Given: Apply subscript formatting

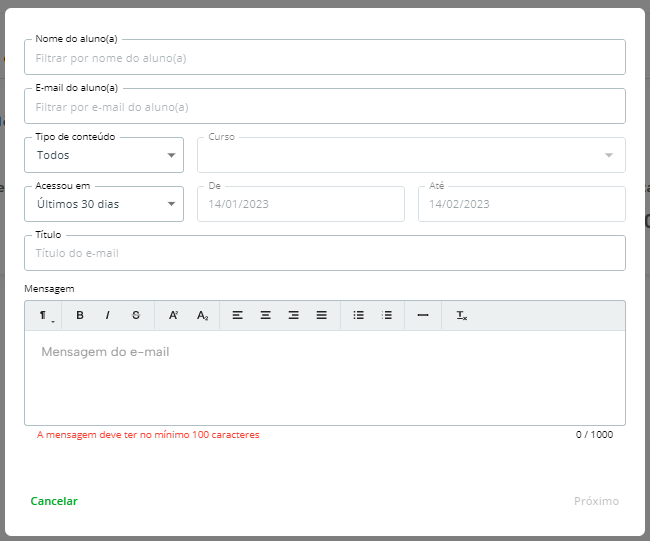Looking at the screenshot, I should [x=202, y=315].
